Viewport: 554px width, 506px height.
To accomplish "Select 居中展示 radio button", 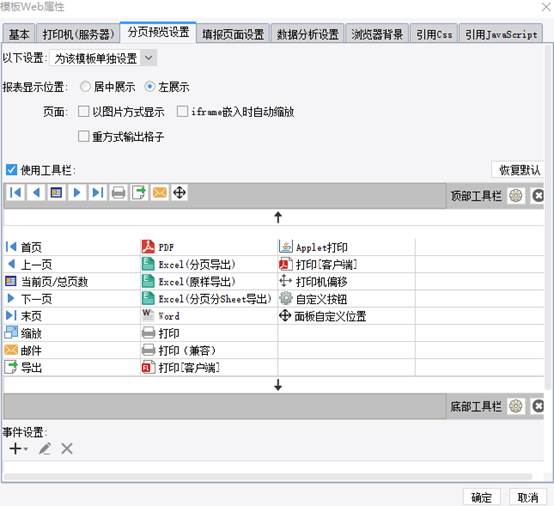I will pos(85,87).
